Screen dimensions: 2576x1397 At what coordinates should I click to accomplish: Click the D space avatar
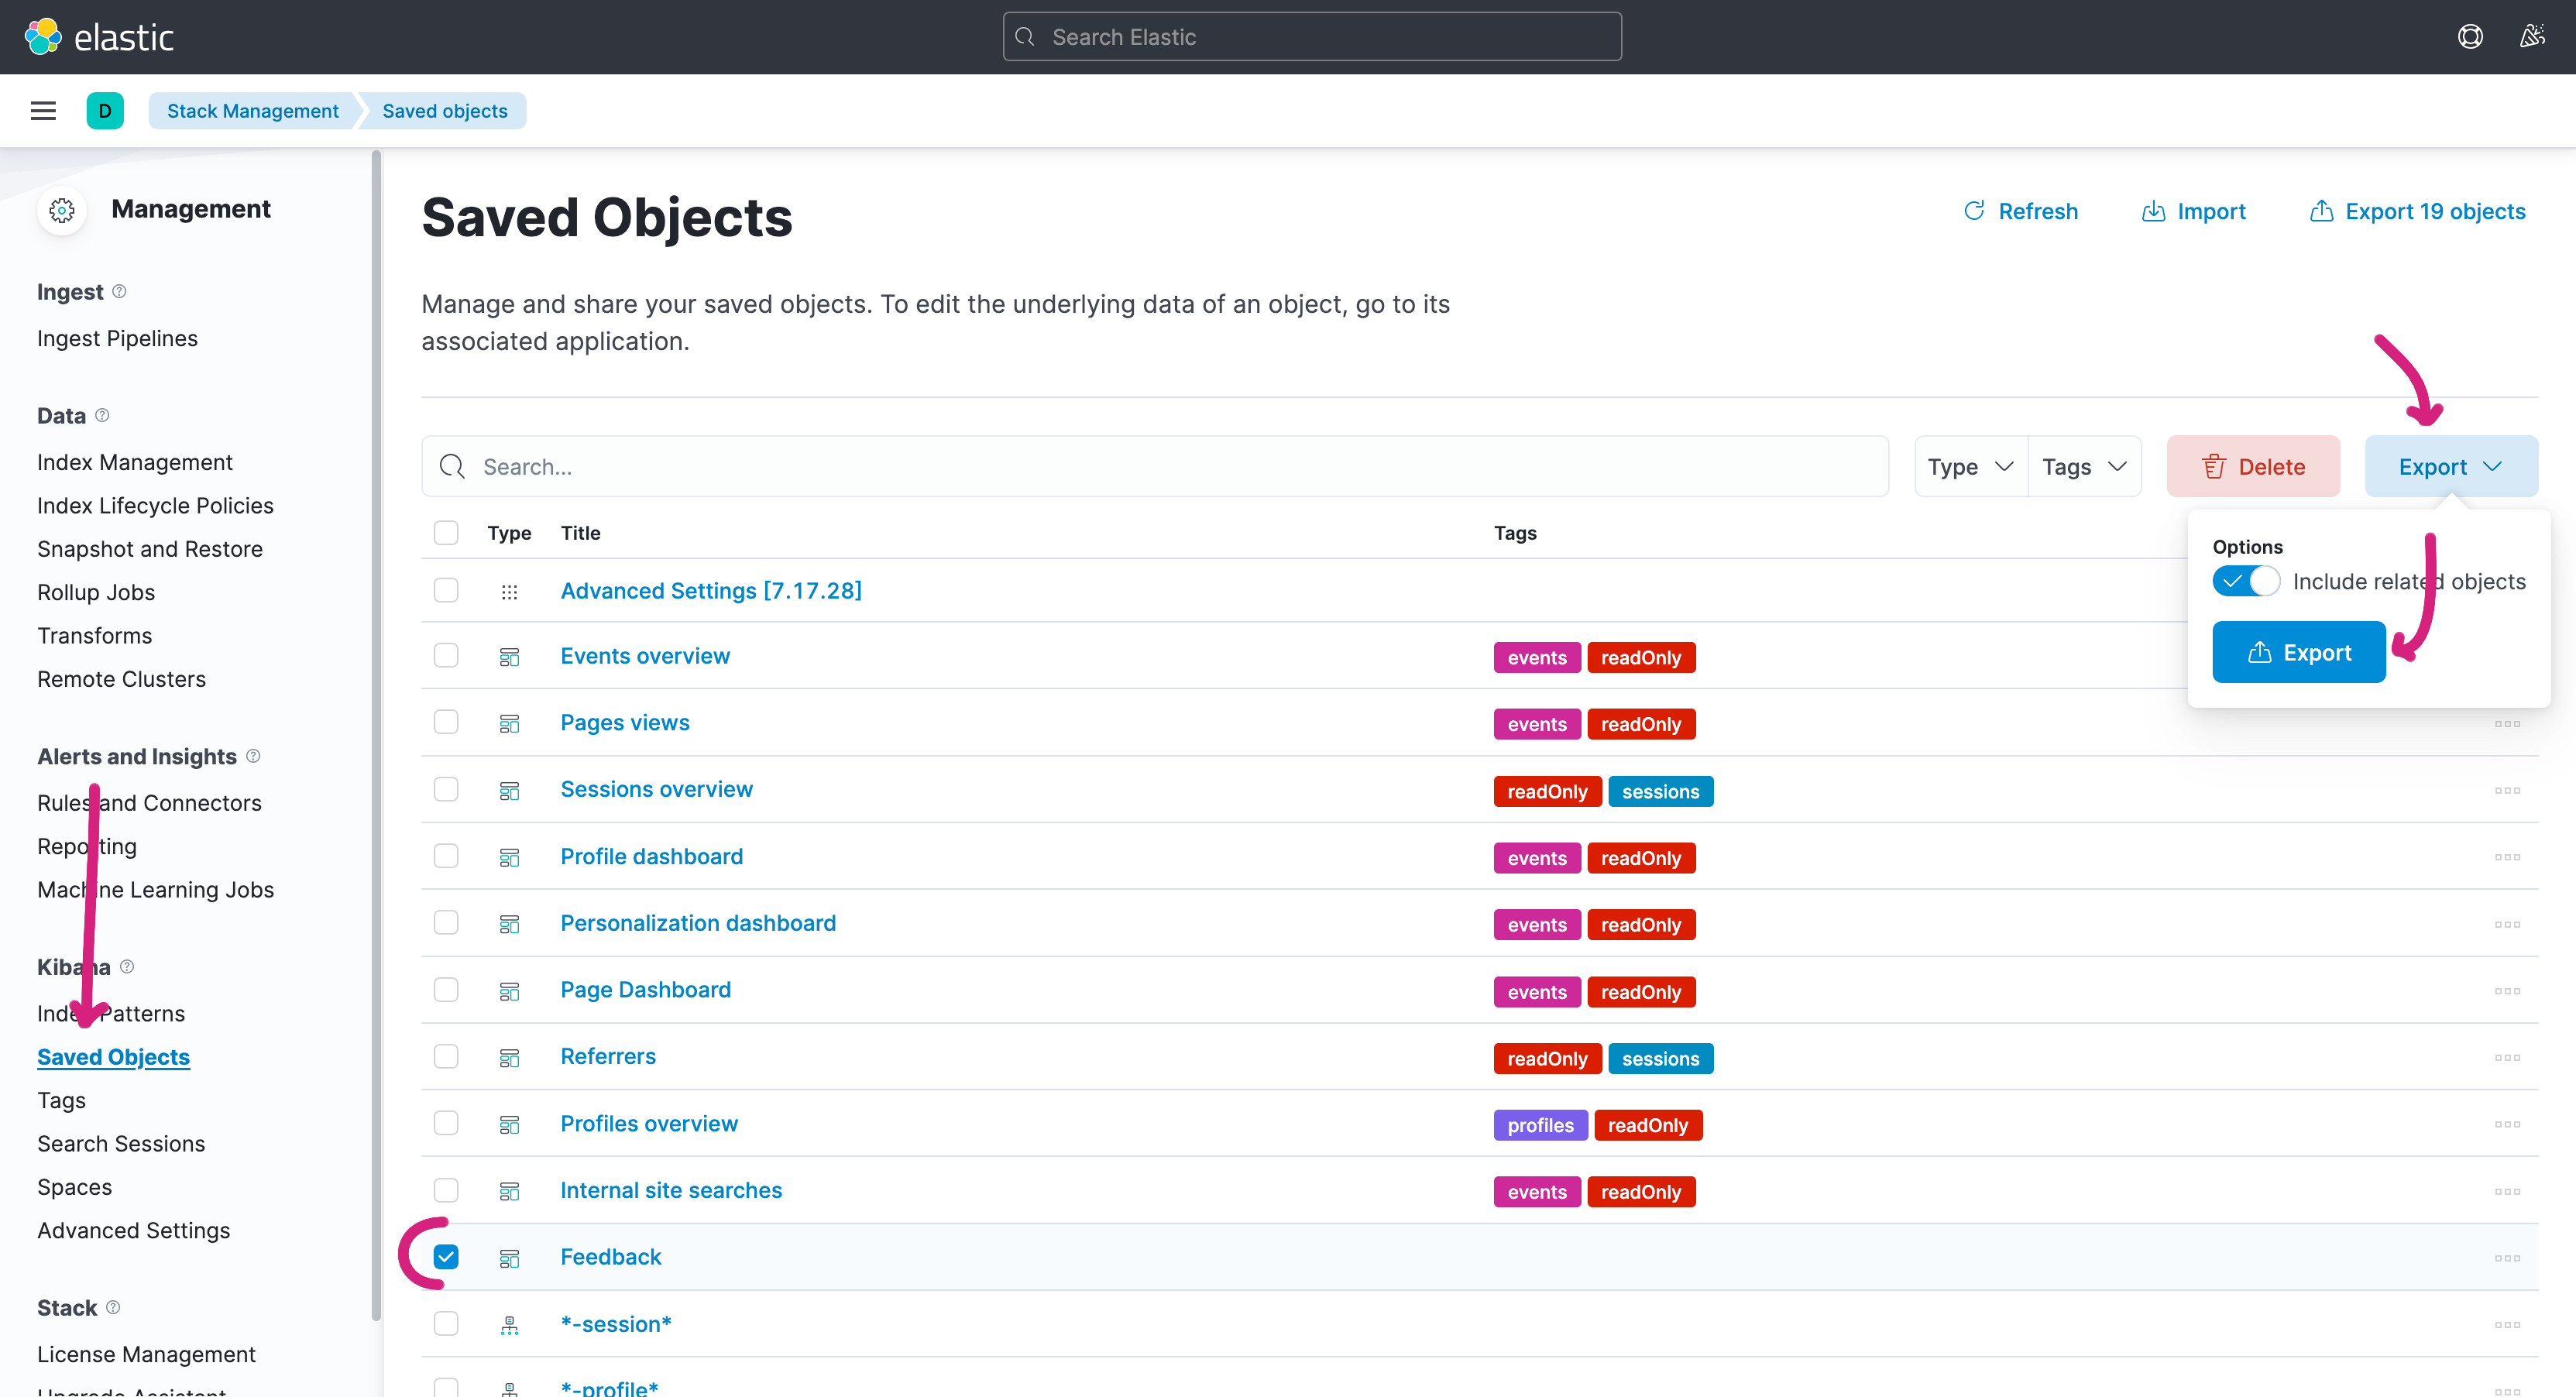pos(105,111)
